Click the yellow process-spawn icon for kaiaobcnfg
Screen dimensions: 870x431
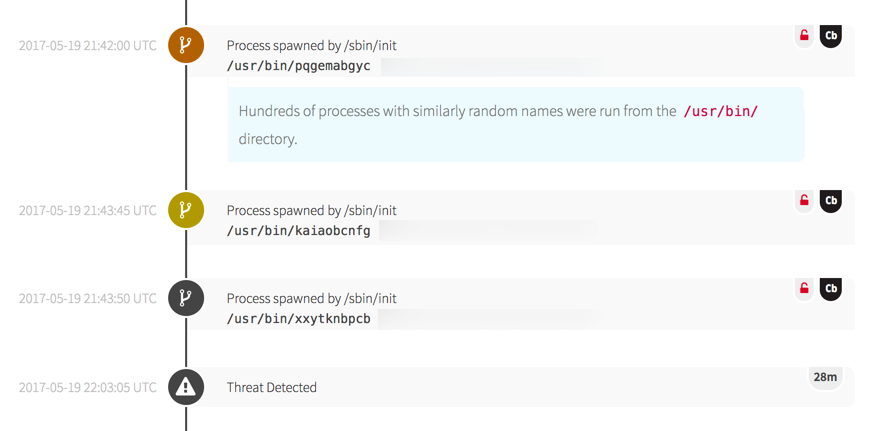click(x=186, y=210)
